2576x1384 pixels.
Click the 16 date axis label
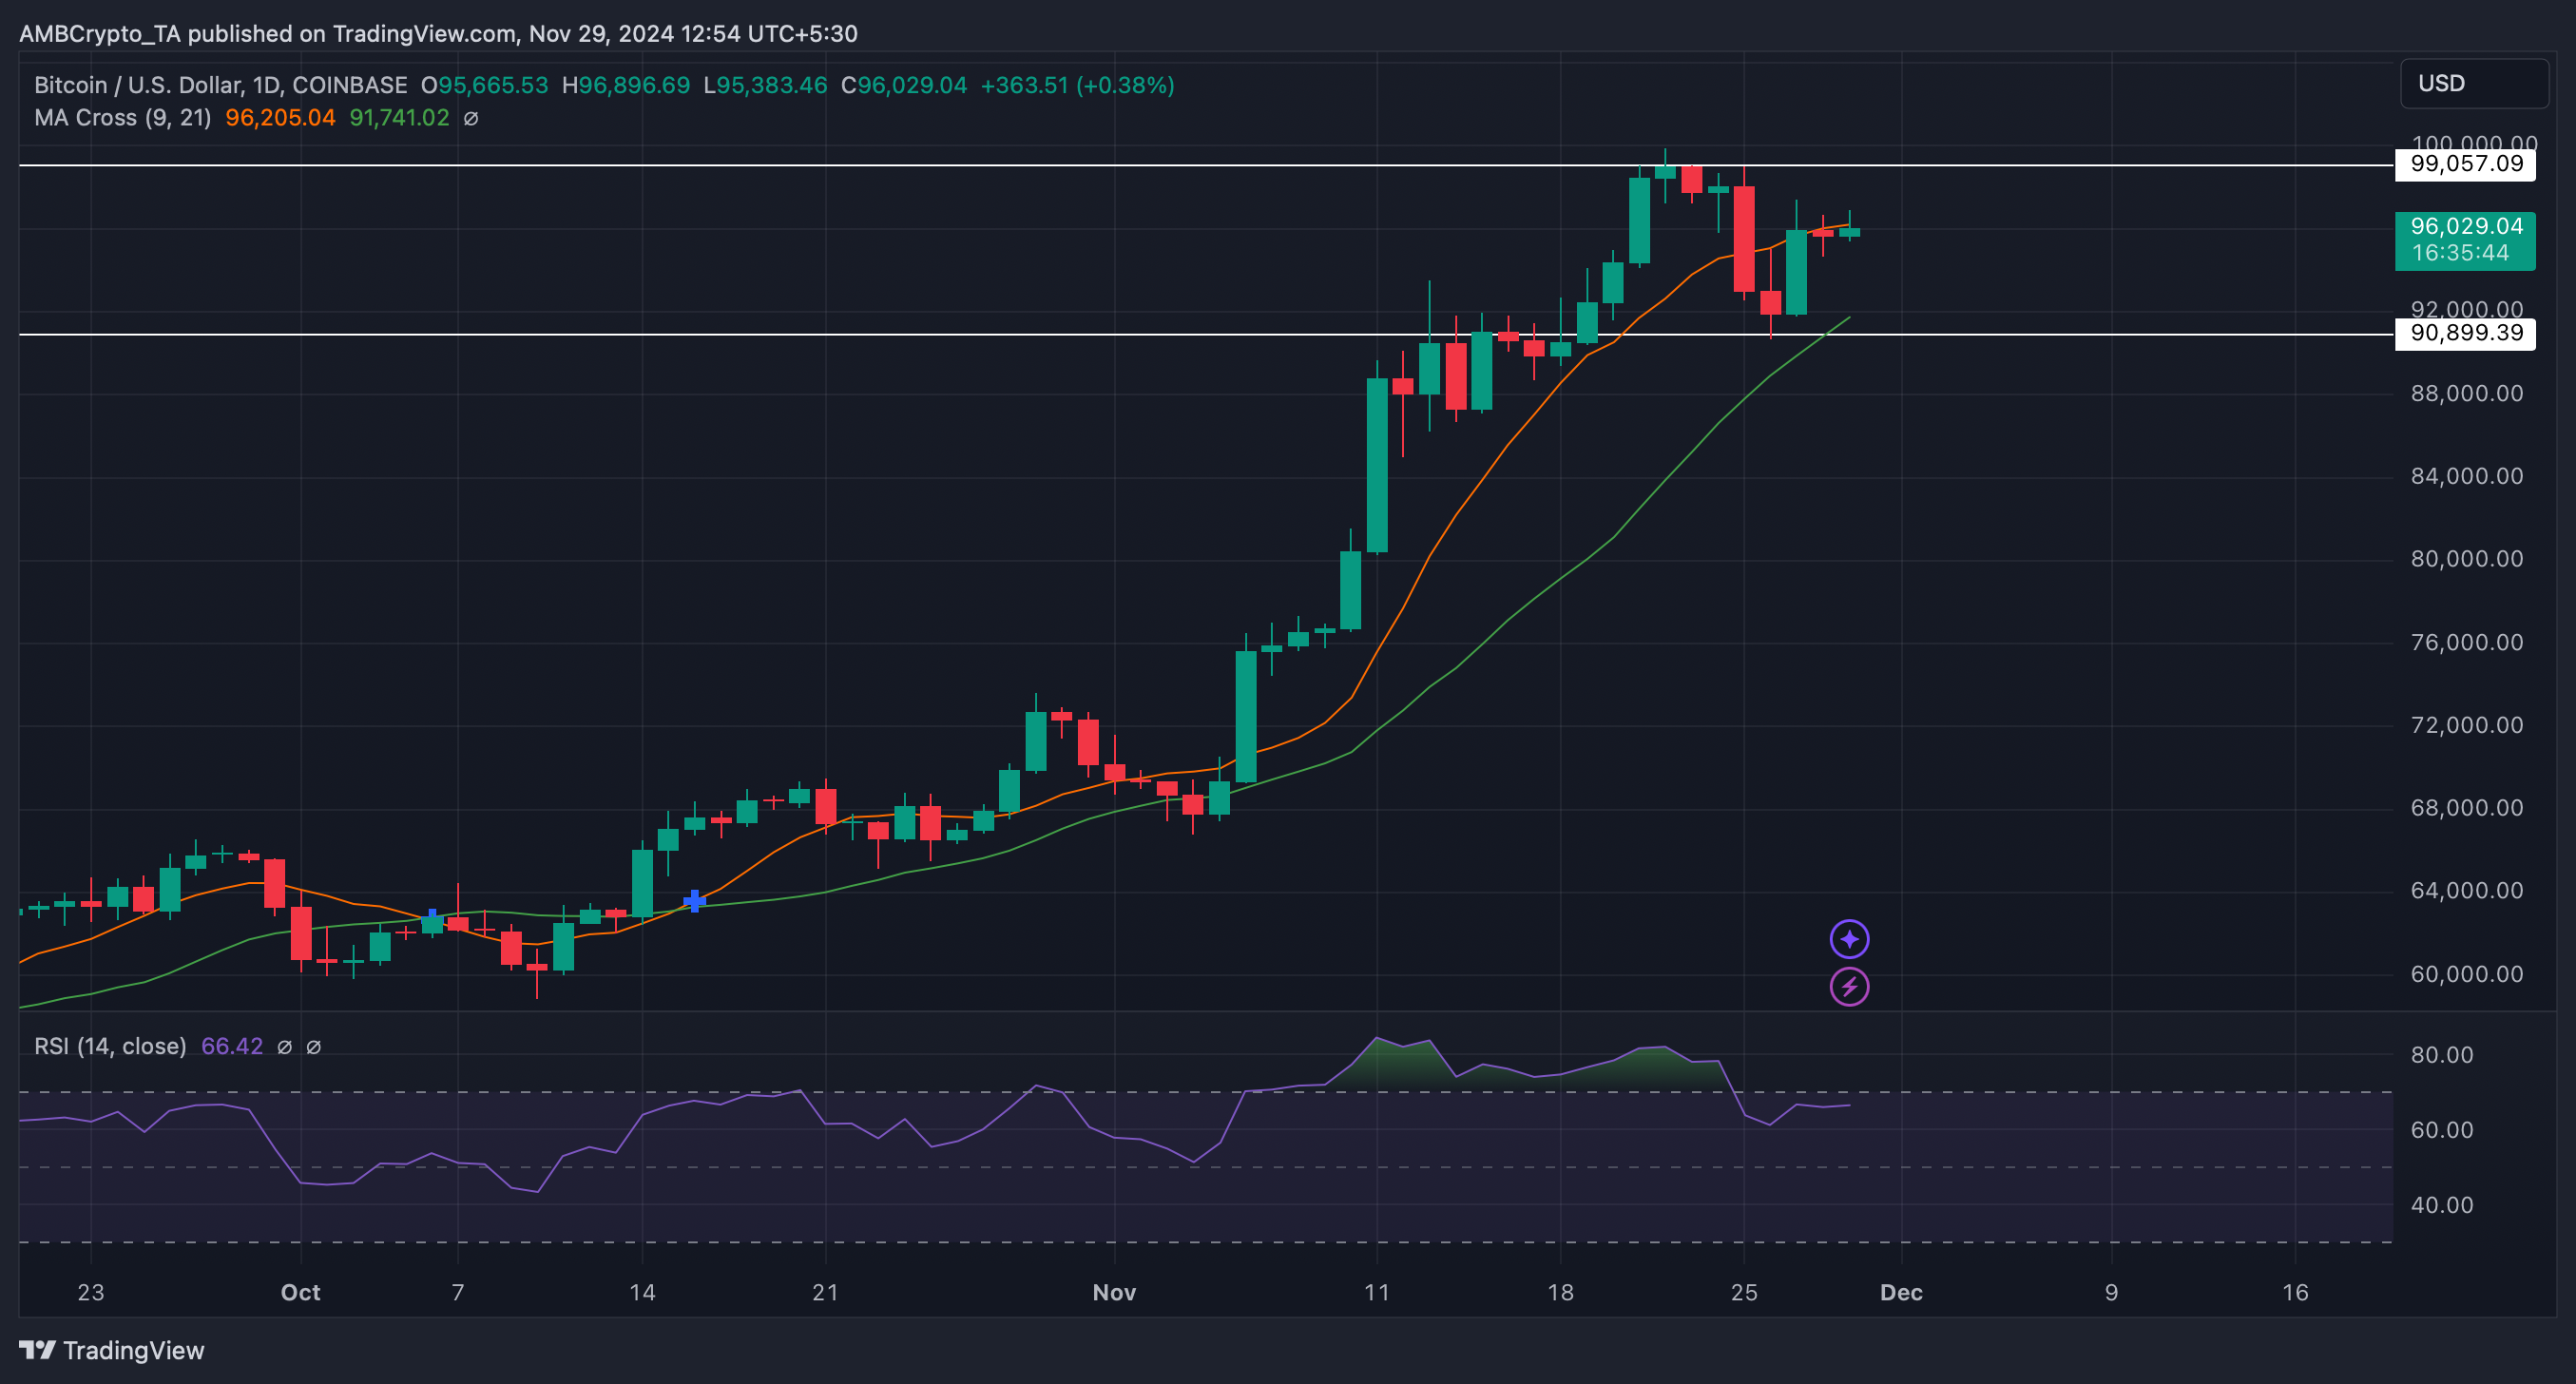click(2295, 1292)
